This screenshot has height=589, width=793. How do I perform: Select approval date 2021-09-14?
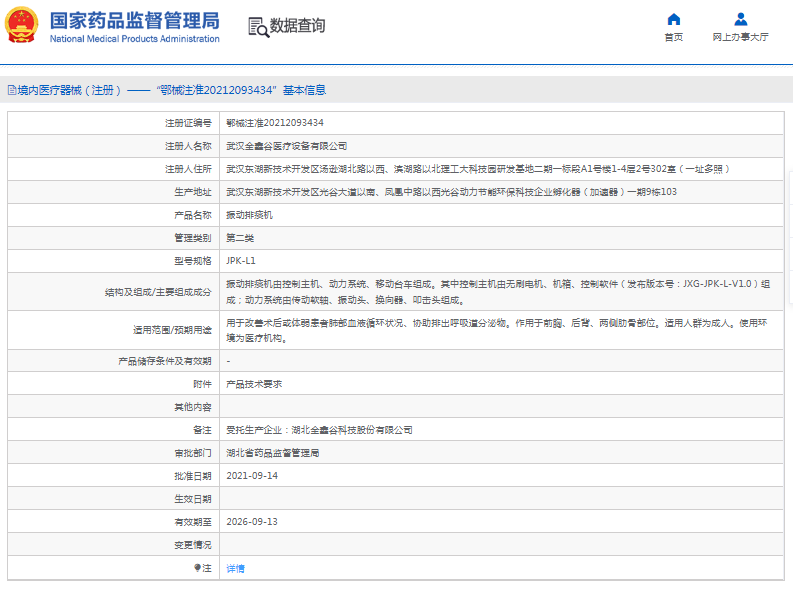(252, 476)
